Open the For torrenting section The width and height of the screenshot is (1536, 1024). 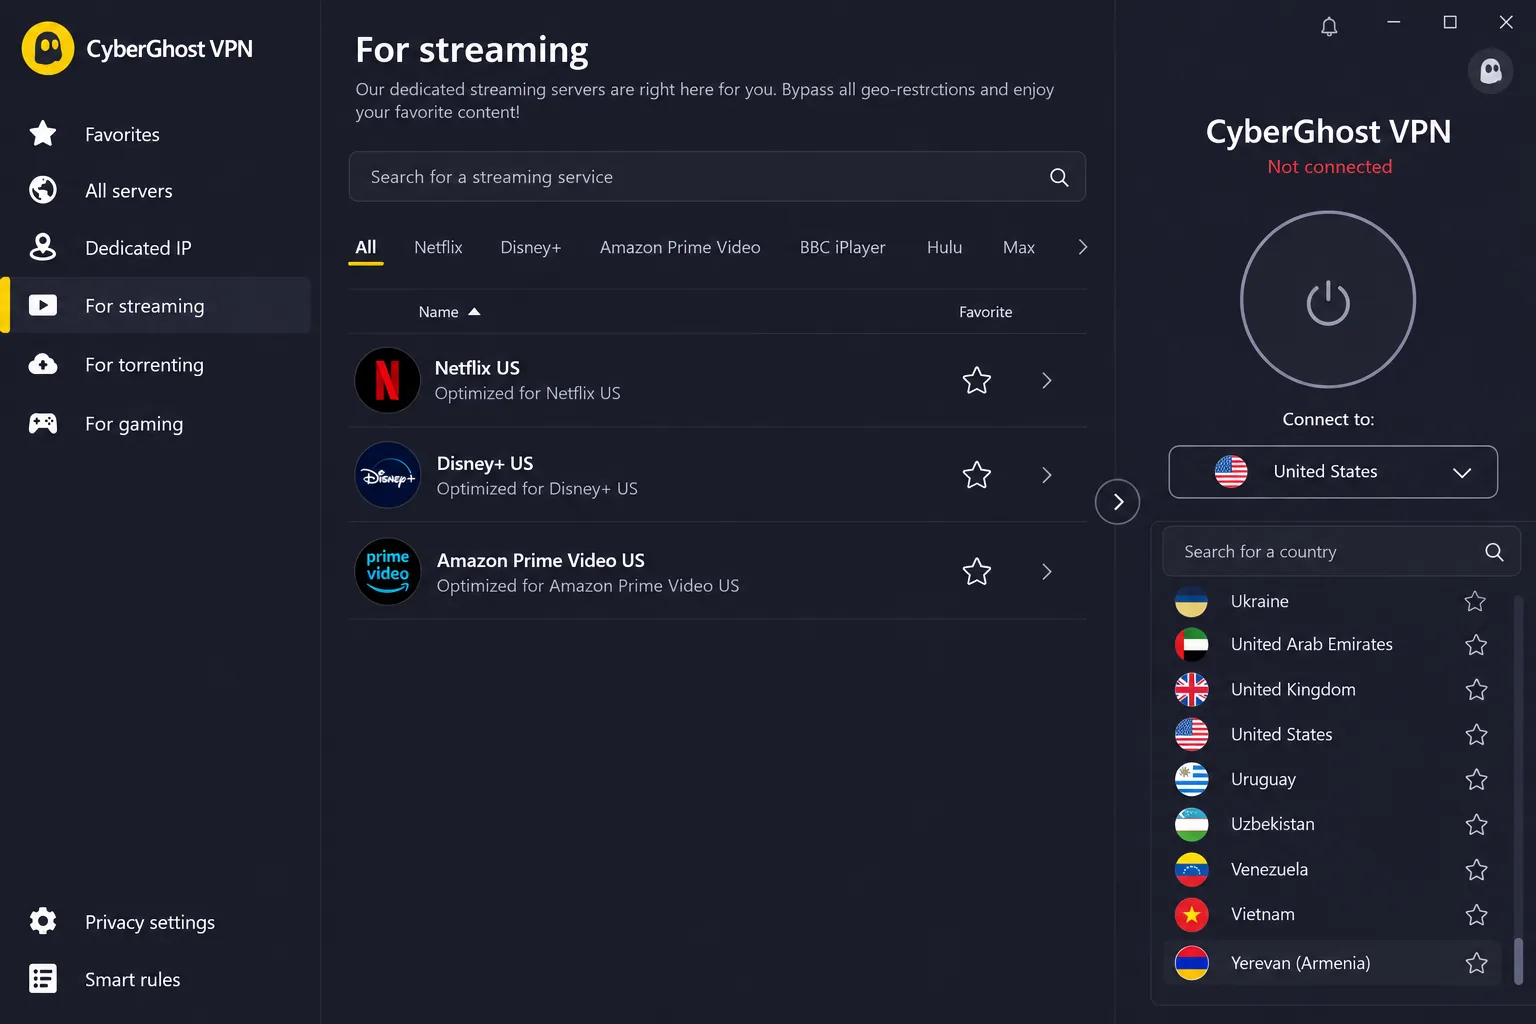click(x=156, y=365)
